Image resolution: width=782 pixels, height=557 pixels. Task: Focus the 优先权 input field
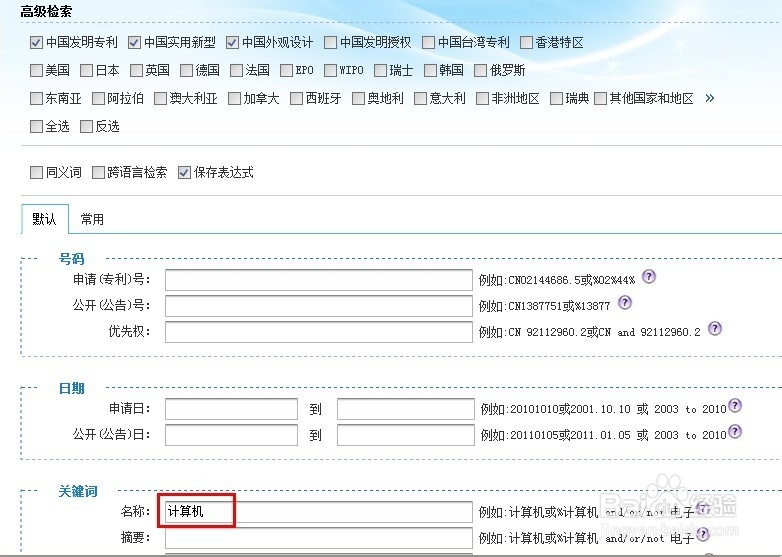tap(319, 332)
